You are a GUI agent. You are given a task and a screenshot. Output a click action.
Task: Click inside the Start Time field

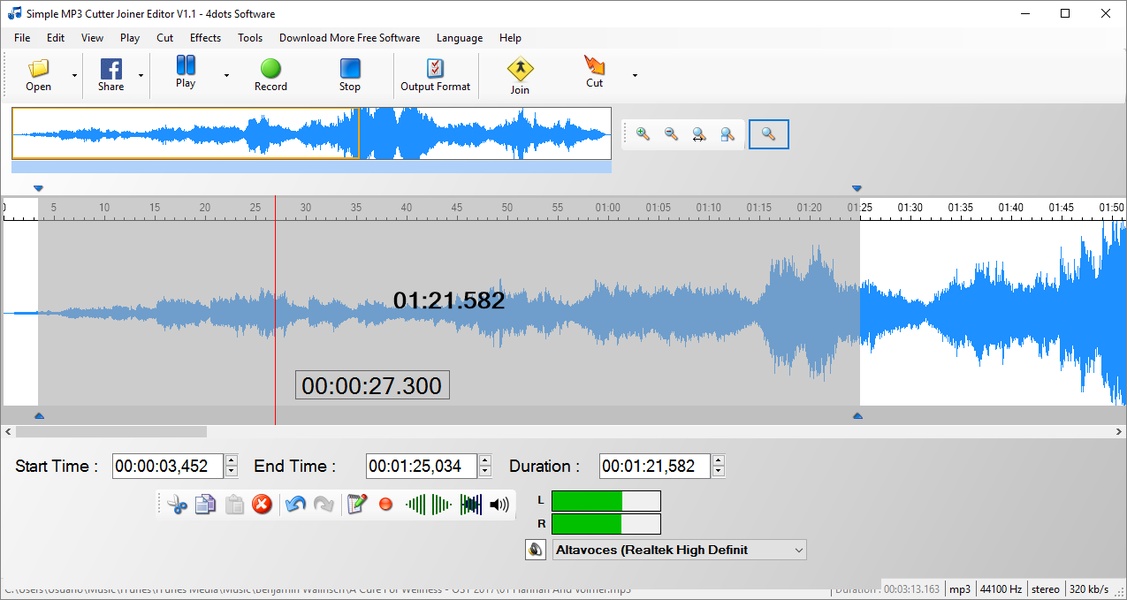coord(167,466)
